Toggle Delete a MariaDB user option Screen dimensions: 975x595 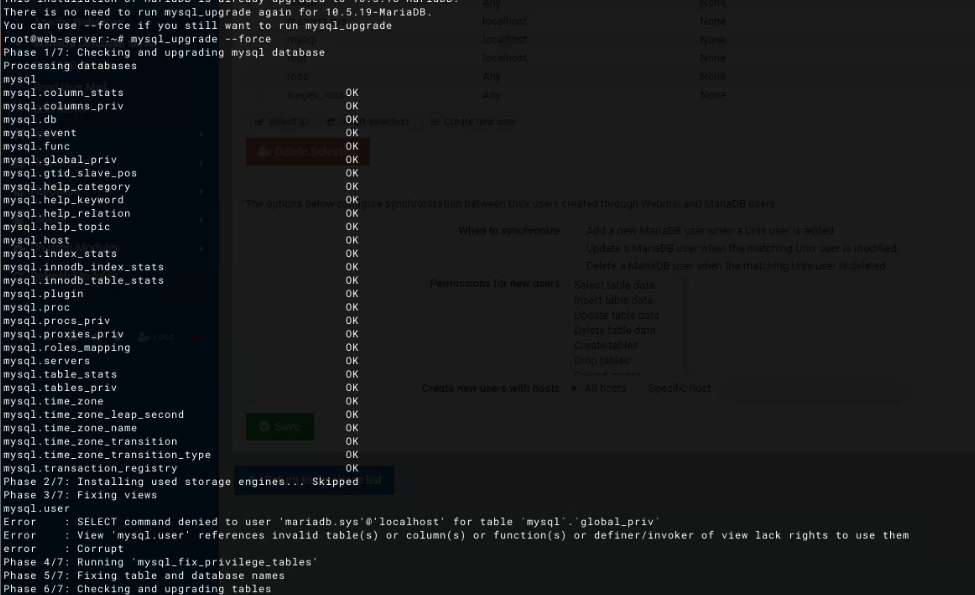[737, 265]
